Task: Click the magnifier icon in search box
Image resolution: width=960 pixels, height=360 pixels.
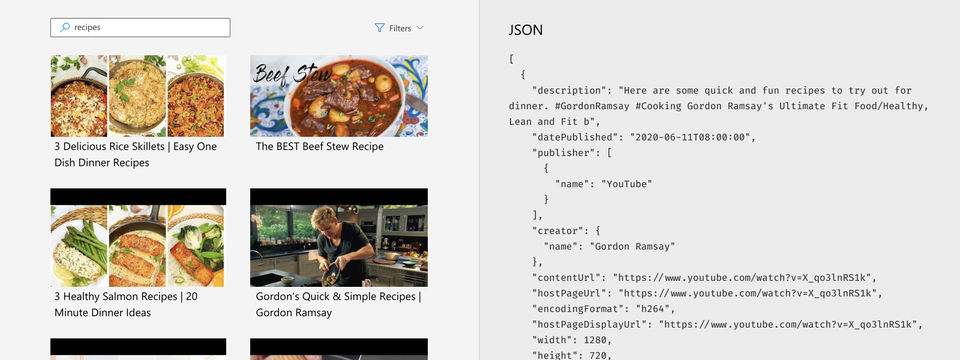Action: (x=64, y=28)
